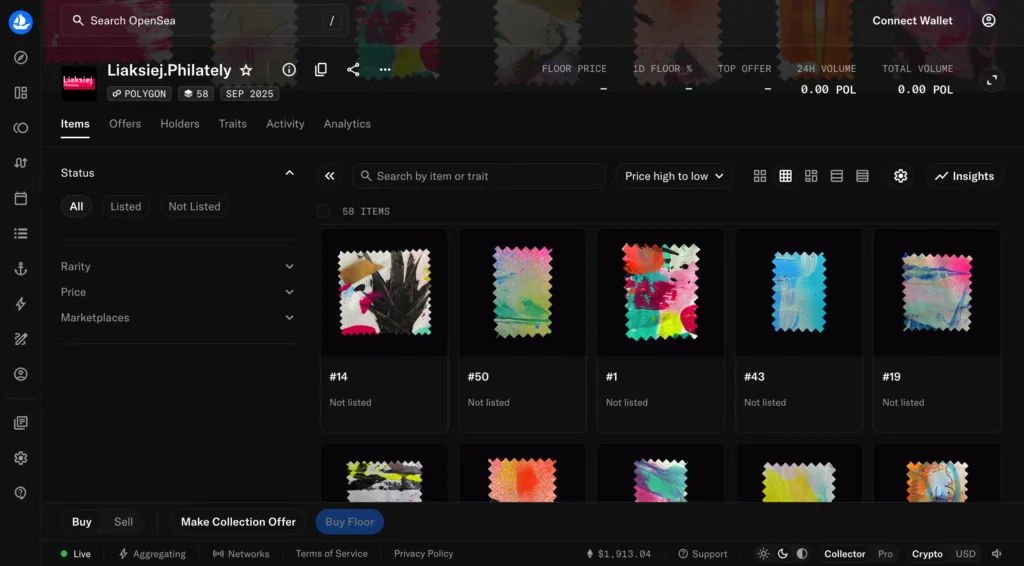
Task: Switch to Sell mode
Action: pos(123,522)
